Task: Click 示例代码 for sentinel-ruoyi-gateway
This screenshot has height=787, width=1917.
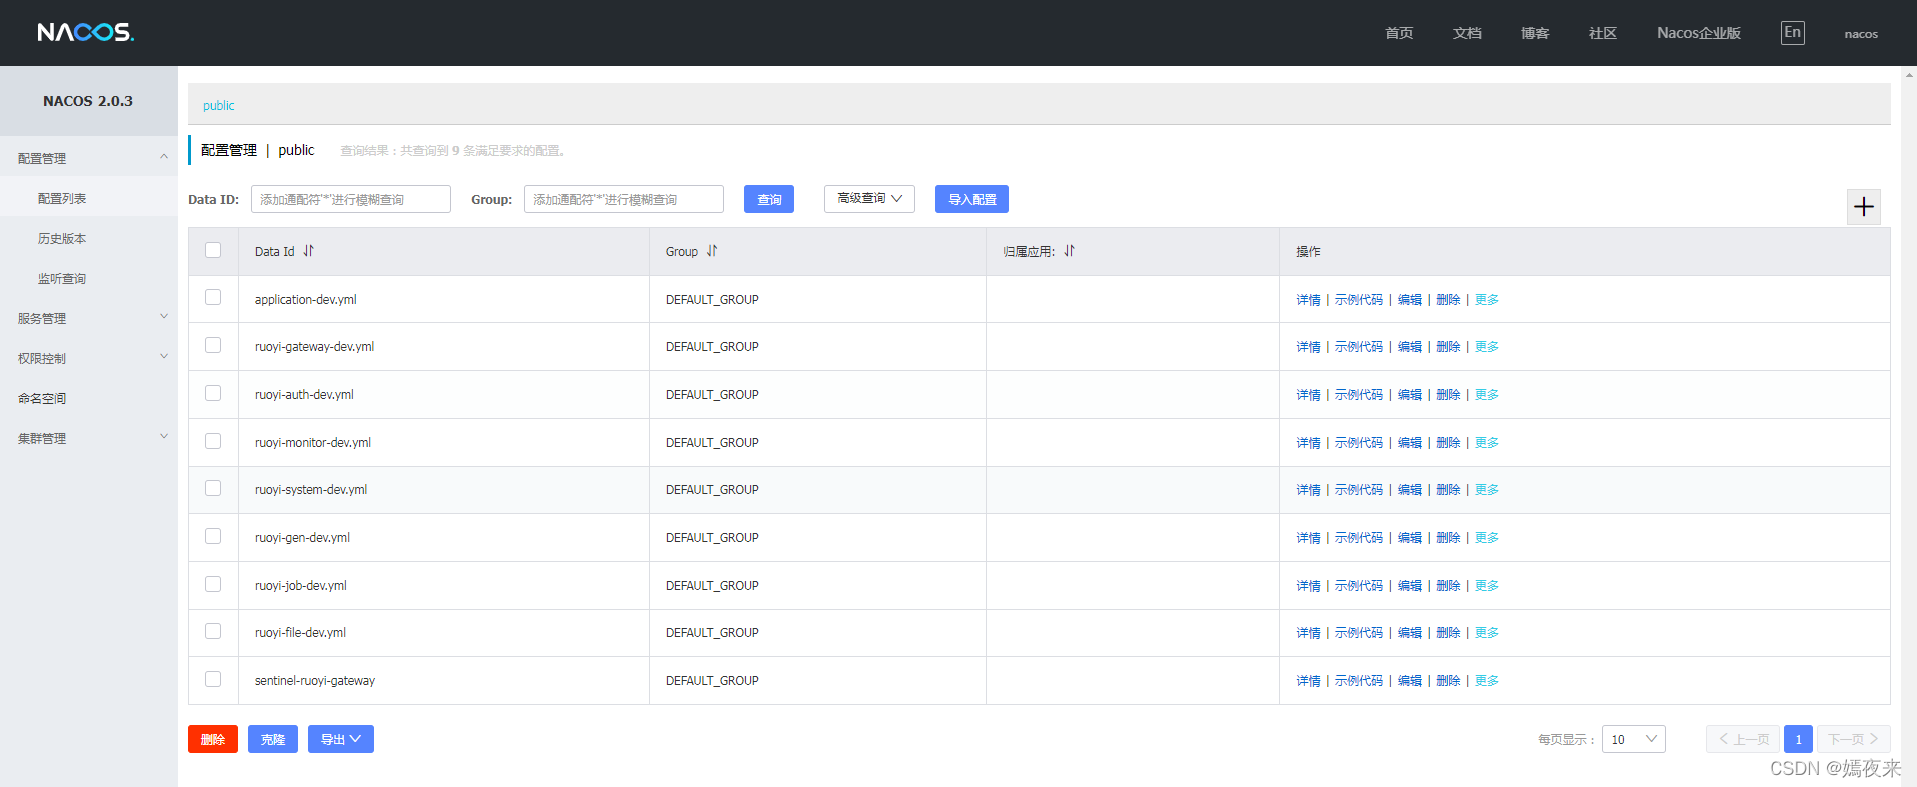Action: 1359,681
